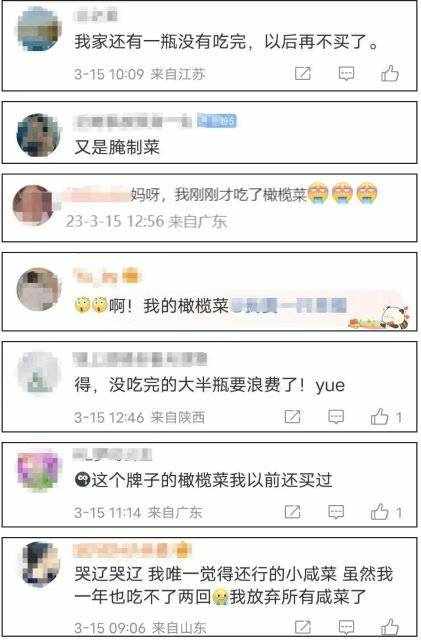Open blurred username above 得，没吃完 comment
The image size is (421, 640).
[x=140, y=359]
